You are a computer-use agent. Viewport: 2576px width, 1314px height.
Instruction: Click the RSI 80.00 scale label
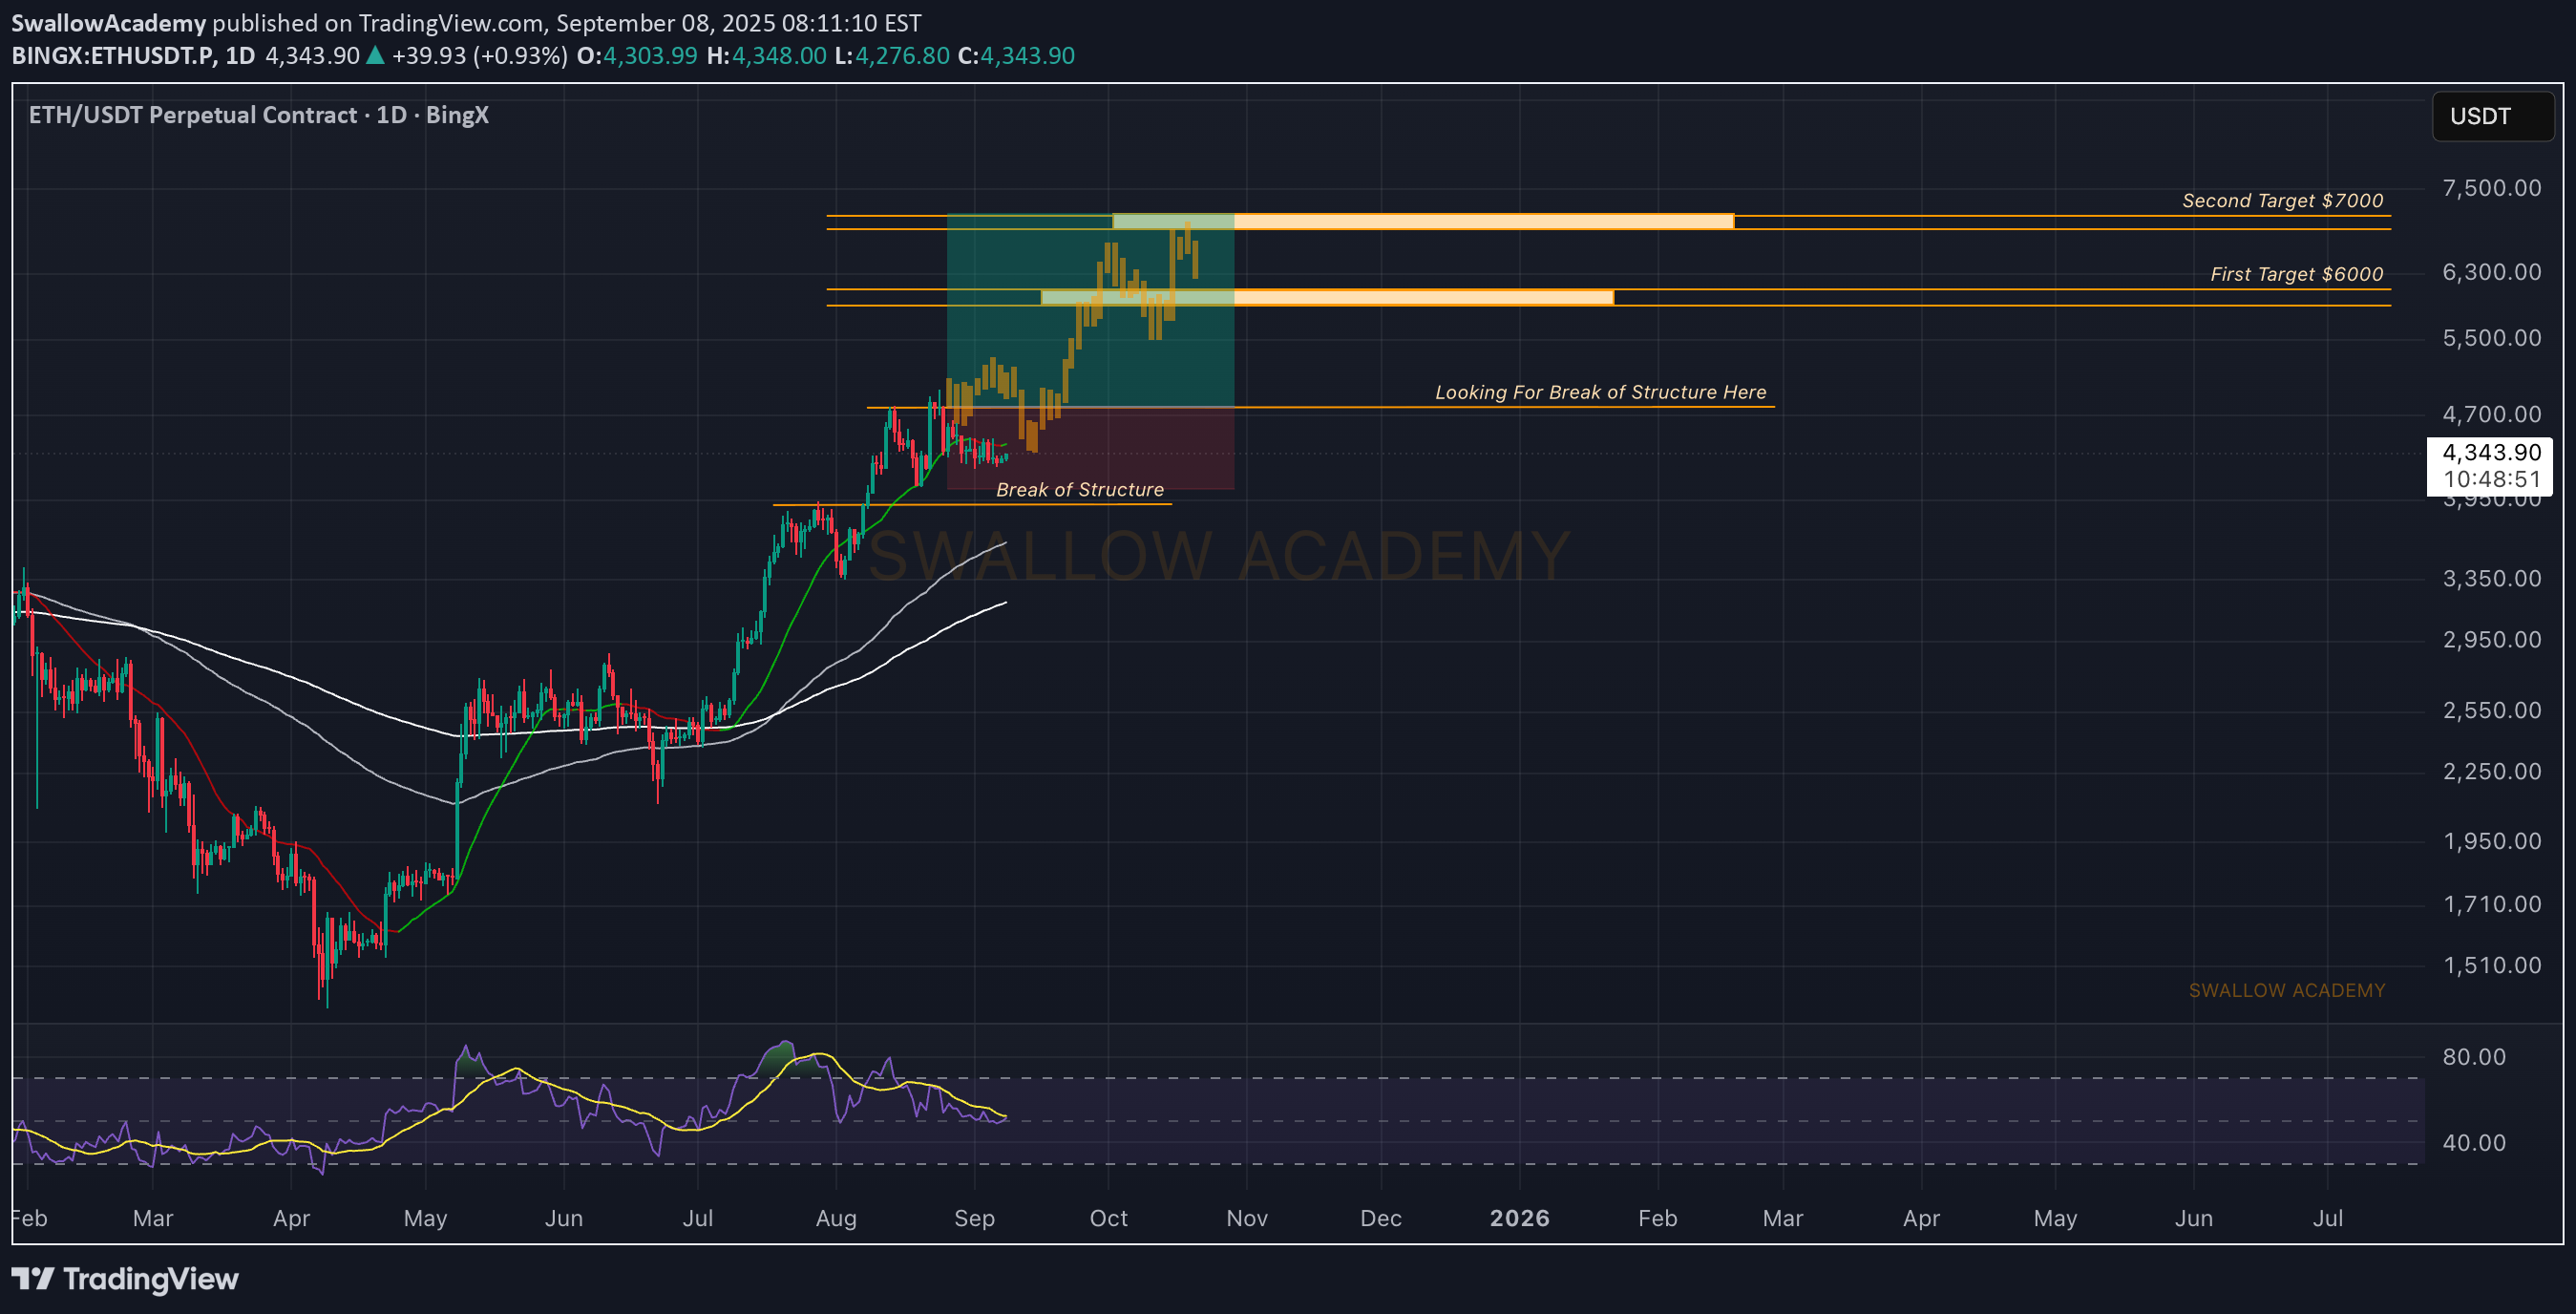[x=2474, y=1058]
